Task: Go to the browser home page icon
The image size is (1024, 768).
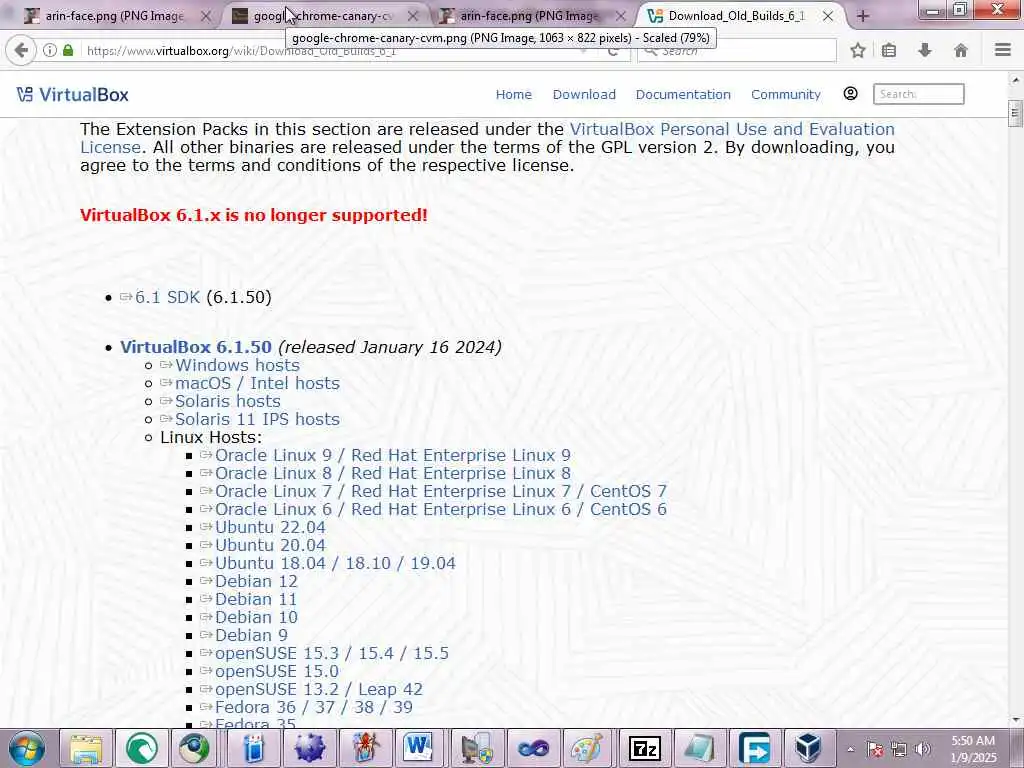Action: pos(961,50)
